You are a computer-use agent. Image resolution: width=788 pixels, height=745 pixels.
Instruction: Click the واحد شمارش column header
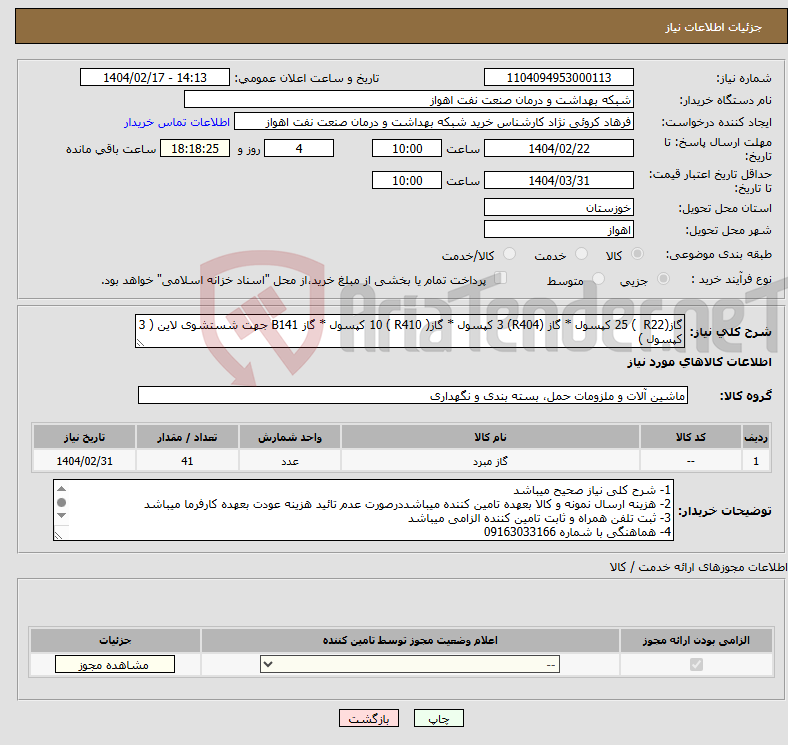coord(290,437)
